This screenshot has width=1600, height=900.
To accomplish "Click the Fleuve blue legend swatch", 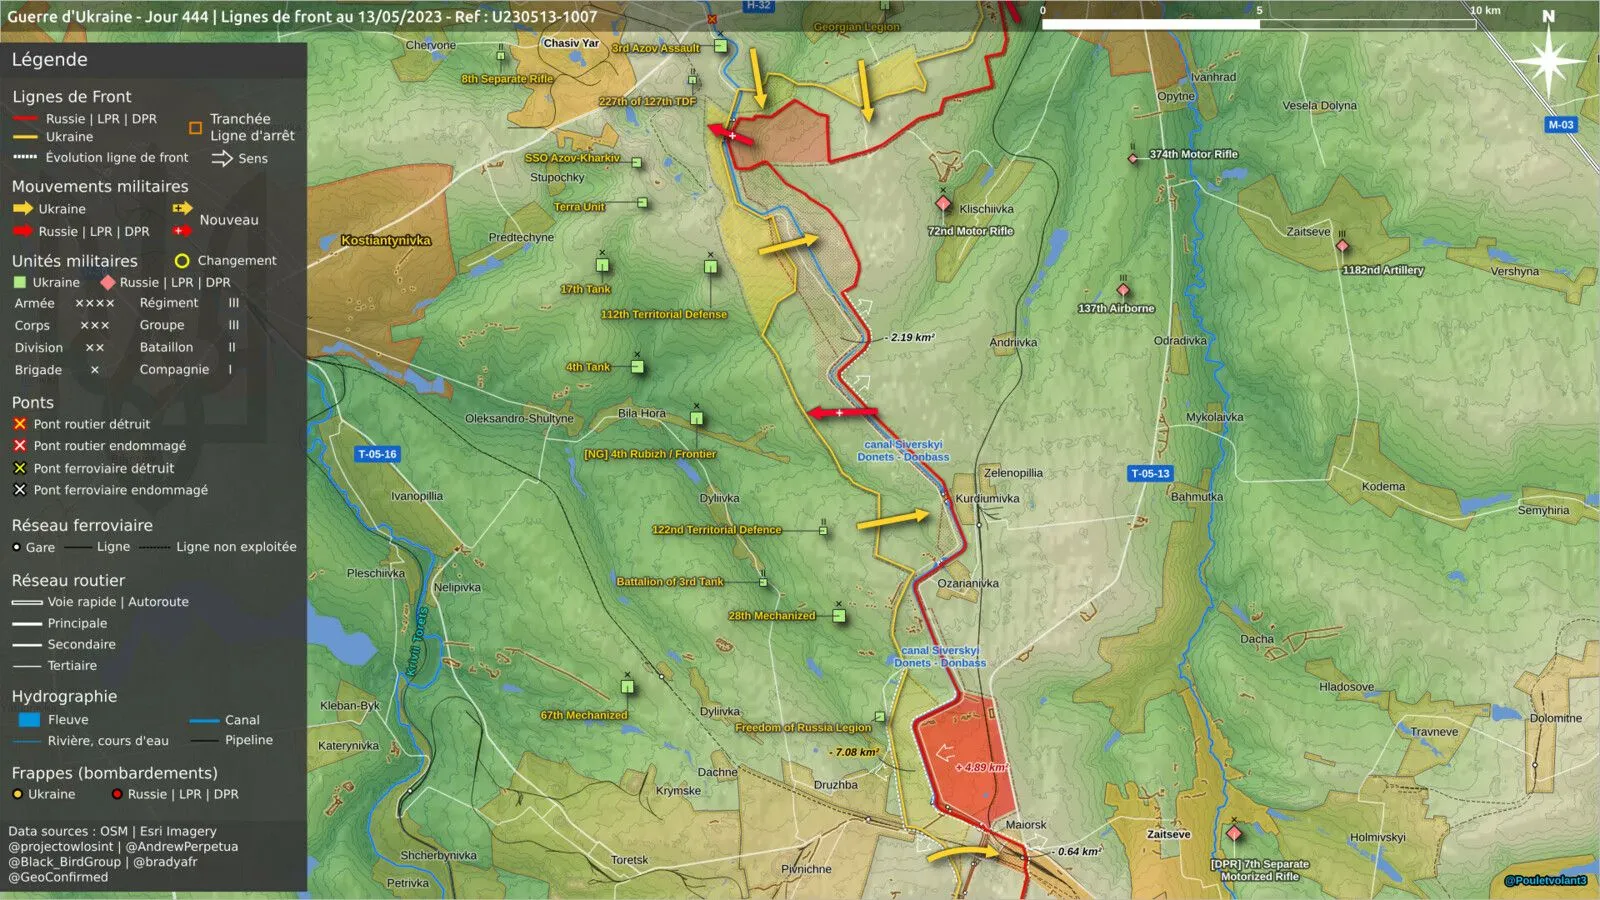I will pyautogui.click(x=29, y=720).
